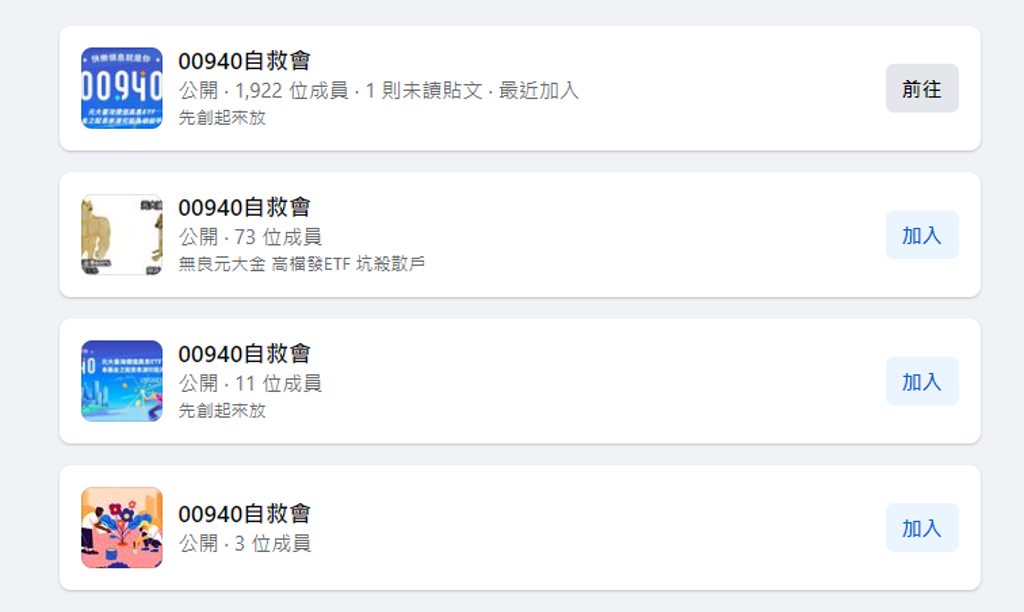Click the llama picture of the 73-member group
Image resolution: width=1024 pixels, height=612 pixels.
pos(122,234)
